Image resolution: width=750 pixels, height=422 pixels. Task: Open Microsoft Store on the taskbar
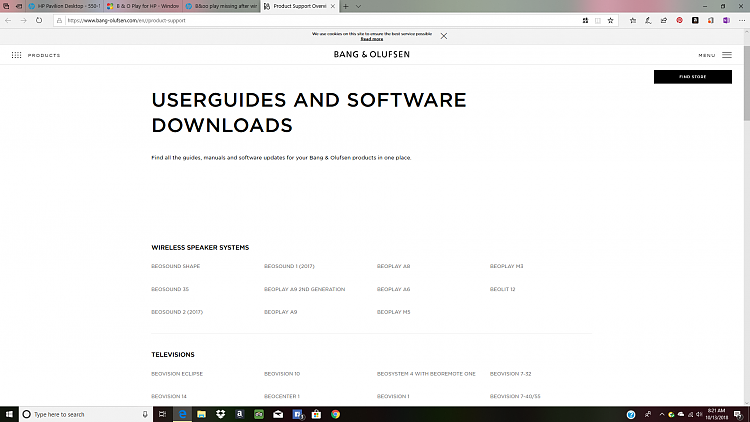coord(316,414)
